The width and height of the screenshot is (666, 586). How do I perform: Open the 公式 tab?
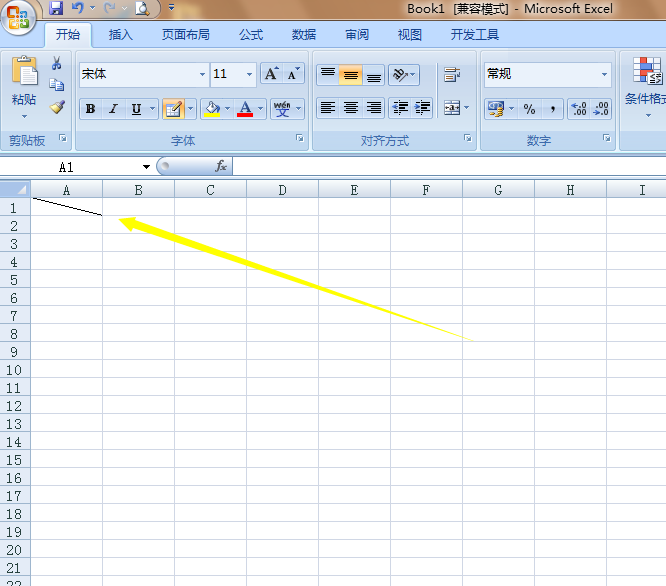click(x=251, y=35)
